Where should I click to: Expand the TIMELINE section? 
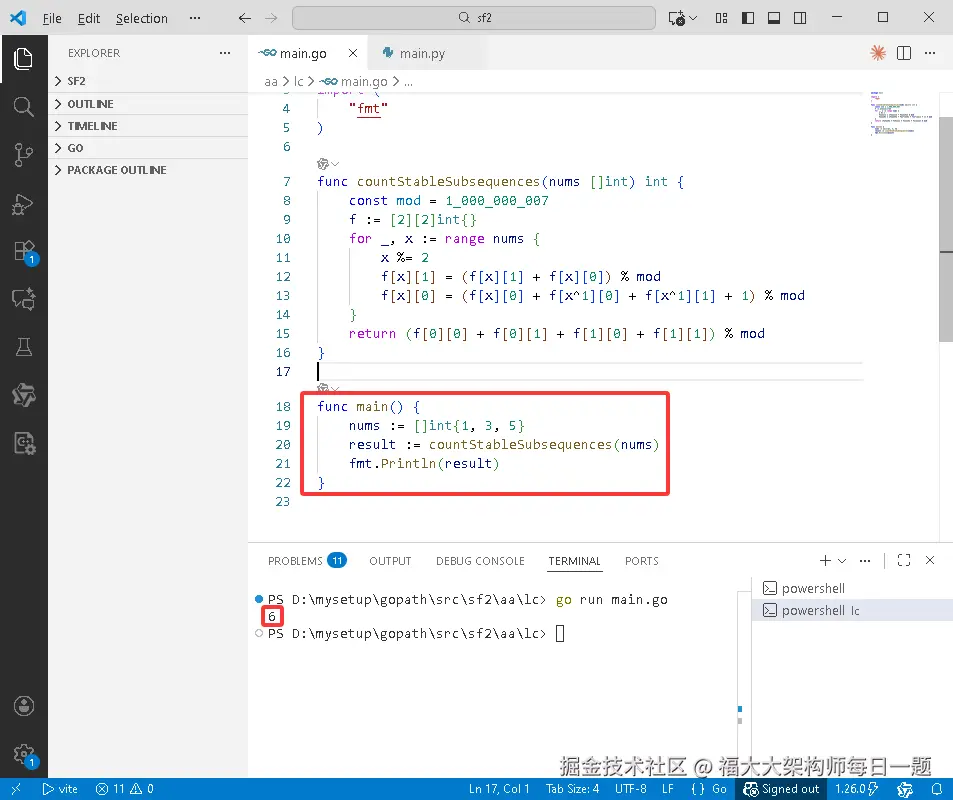[148, 126]
